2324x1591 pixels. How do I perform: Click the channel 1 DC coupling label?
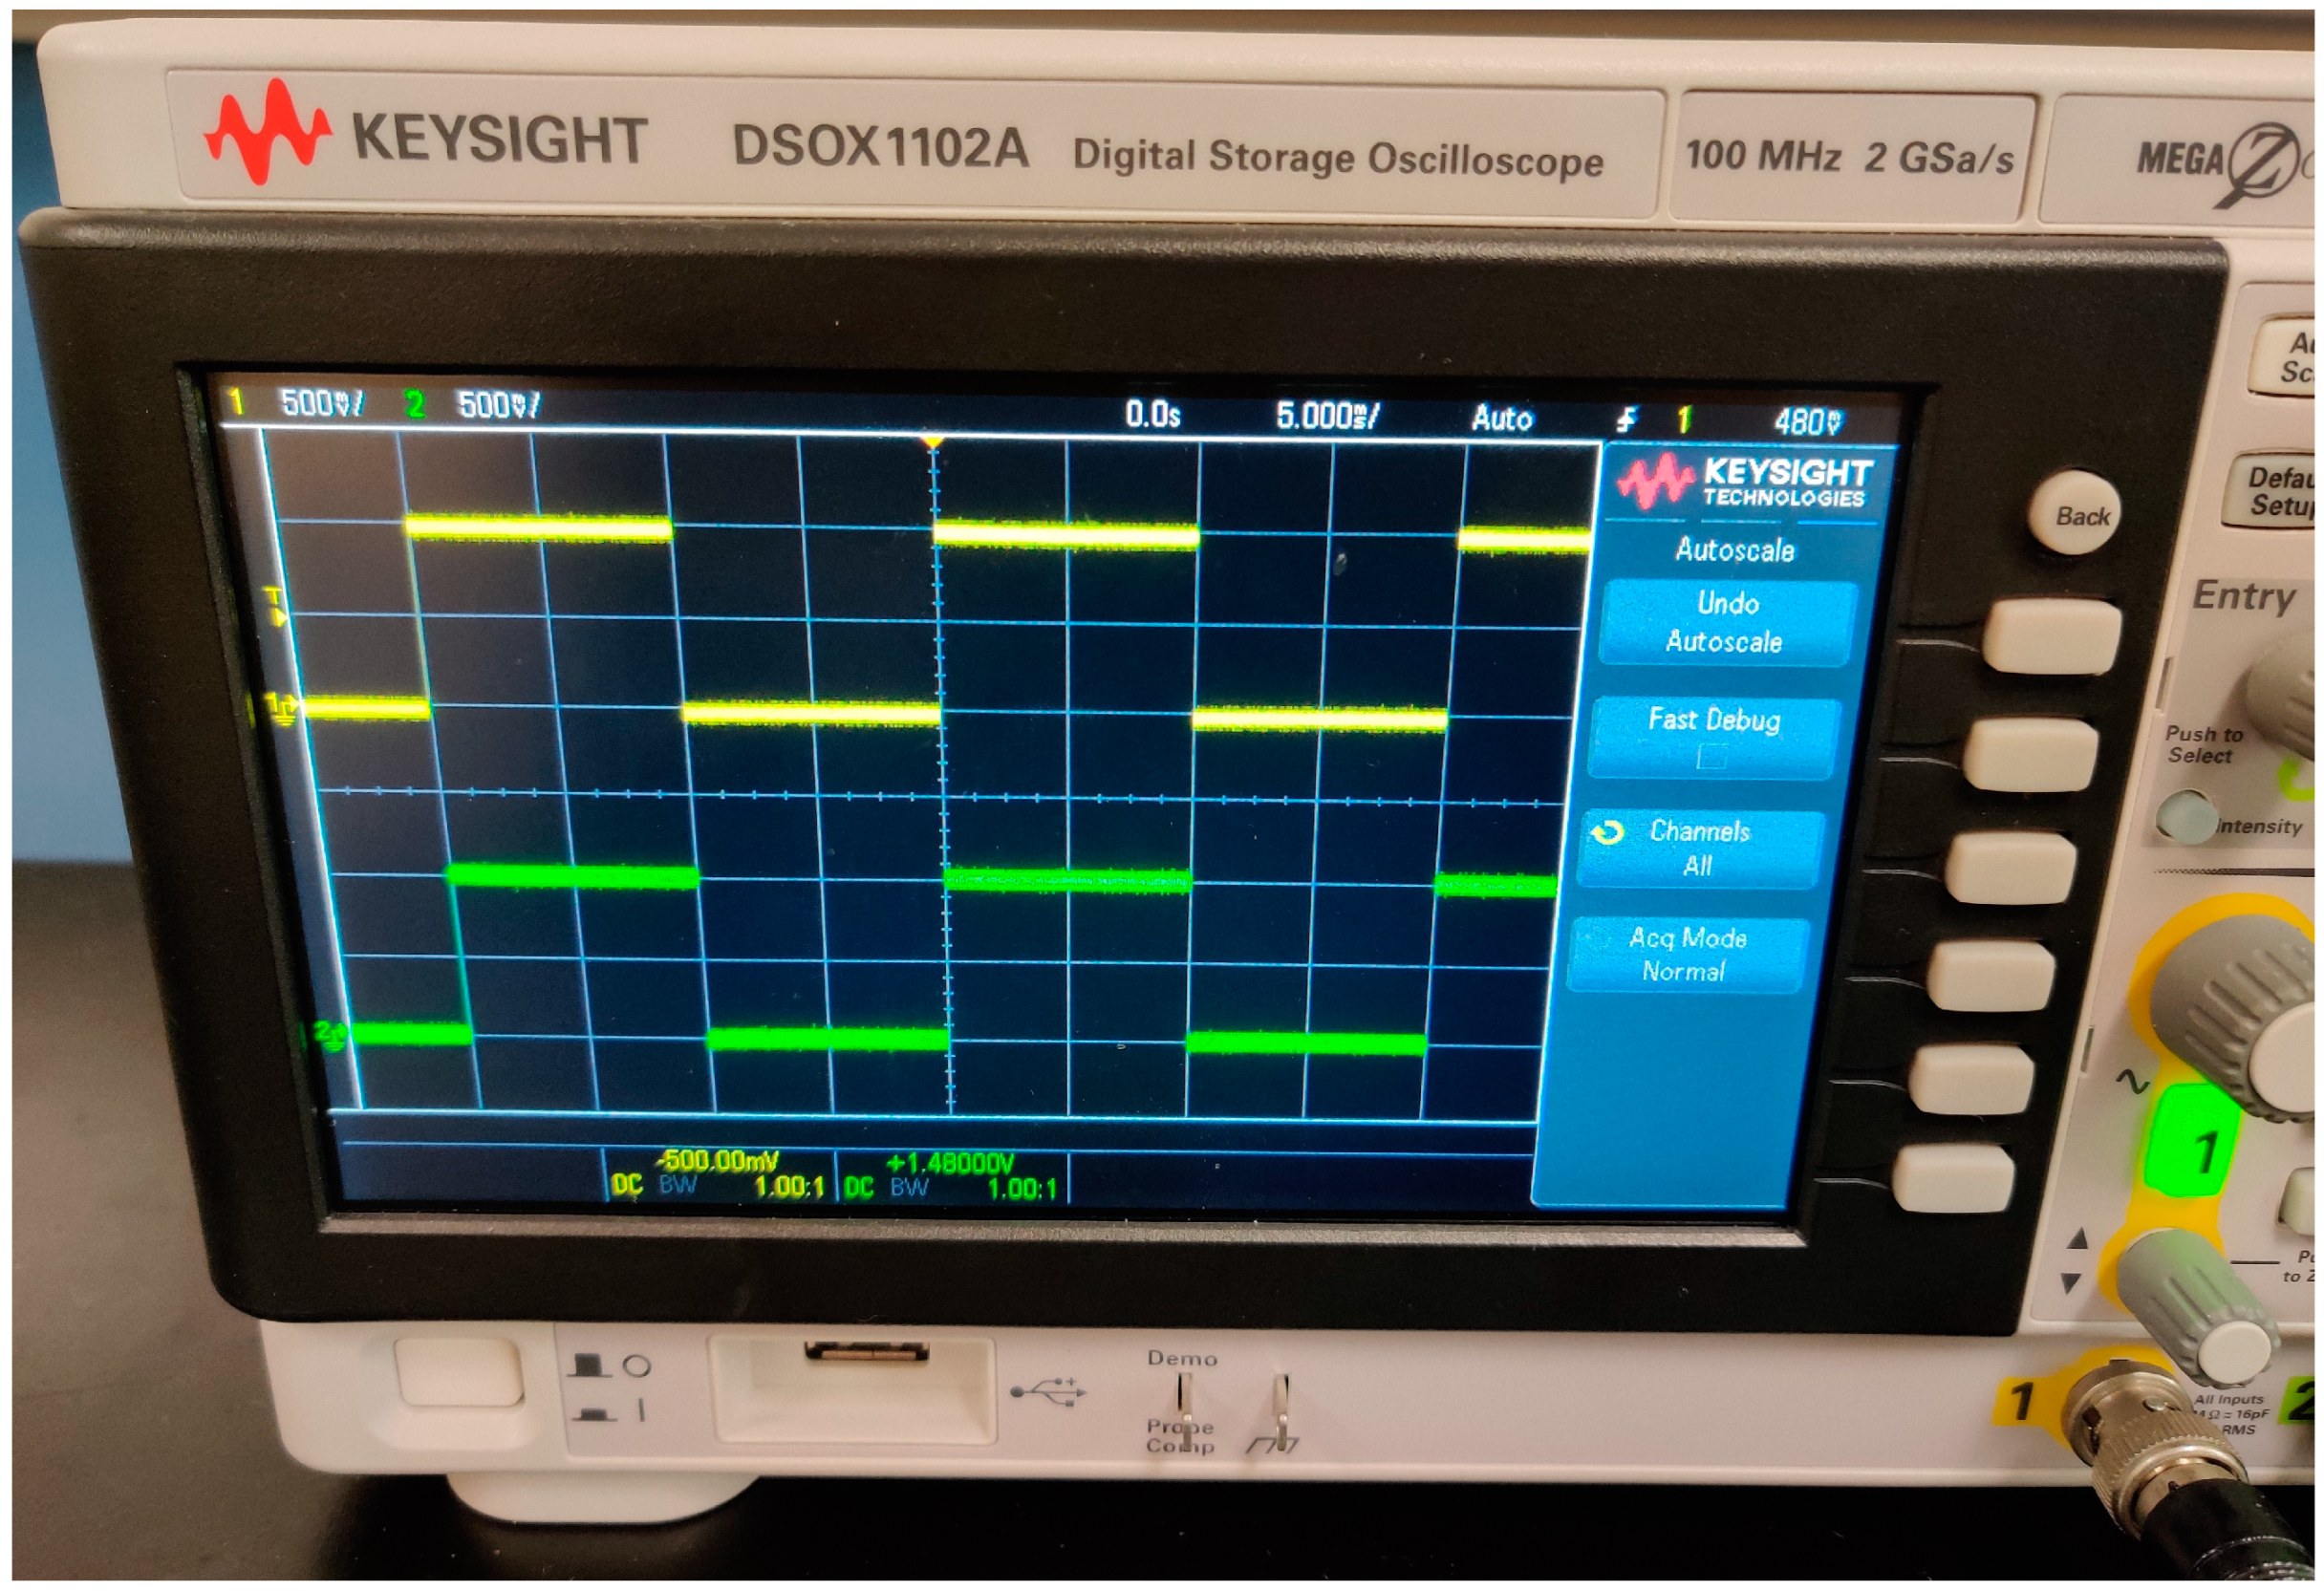tap(627, 1185)
